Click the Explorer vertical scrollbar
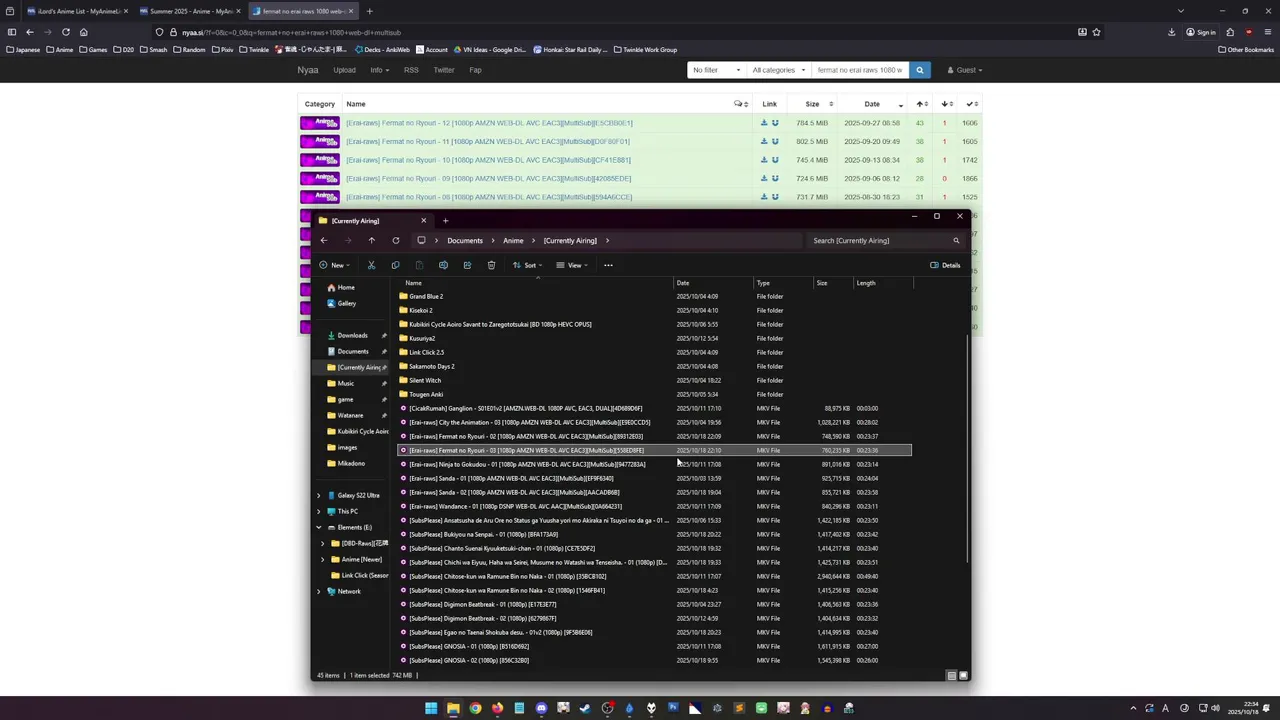This screenshot has width=1280, height=720. [x=968, y=447]
